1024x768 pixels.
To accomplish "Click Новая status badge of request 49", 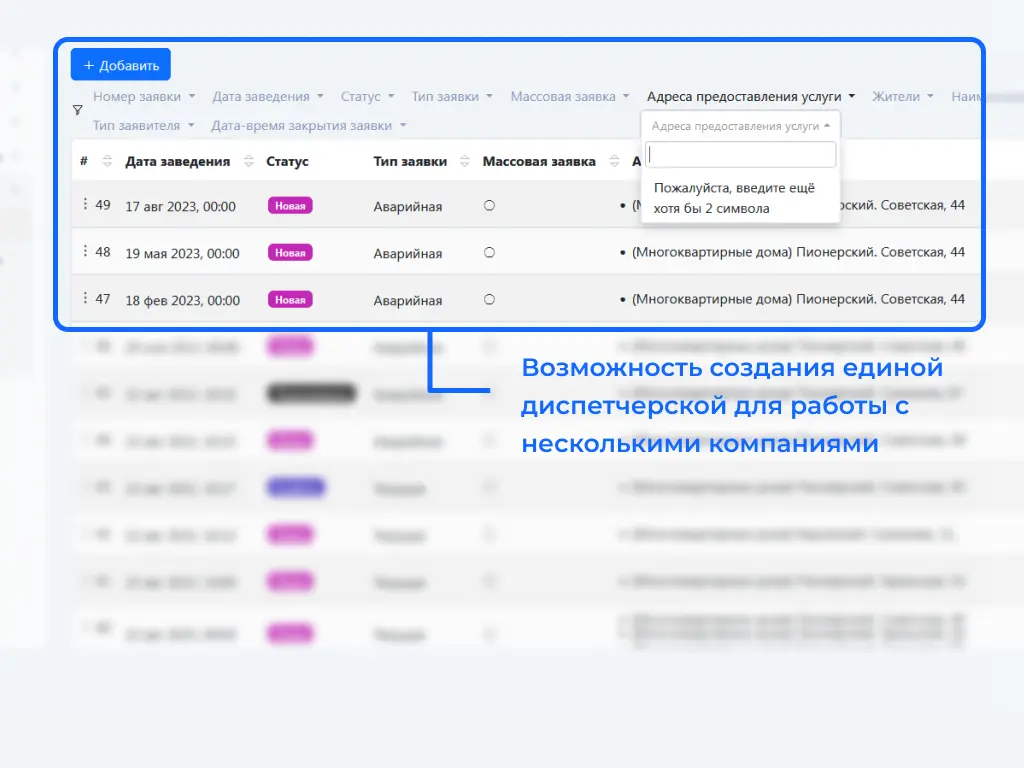I will pos(290,206).
